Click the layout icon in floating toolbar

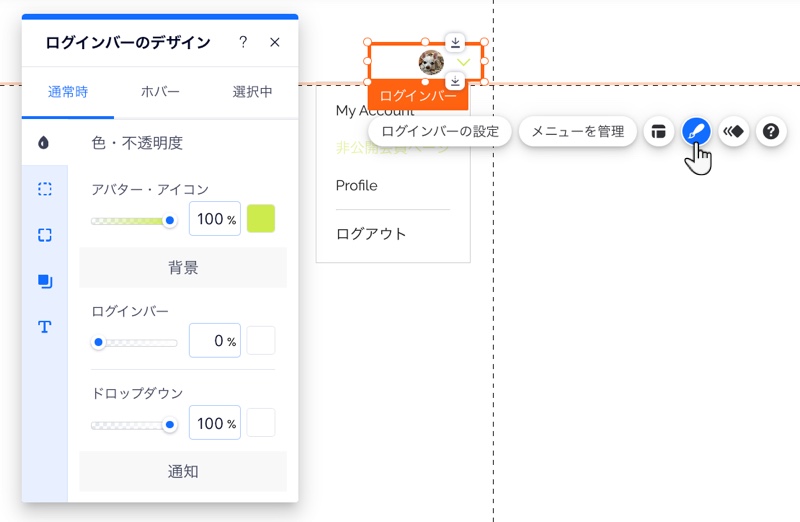coord(659,132)
